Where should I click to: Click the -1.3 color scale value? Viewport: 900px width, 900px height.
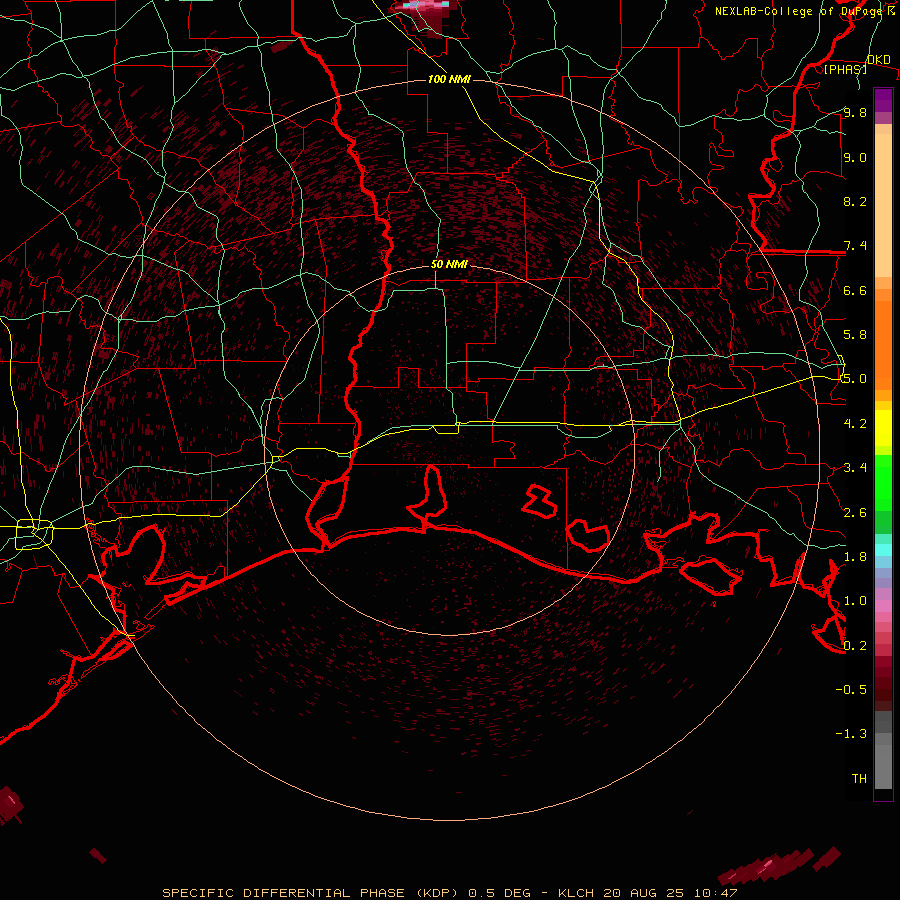pyautogui.click(x=851, y=734)
